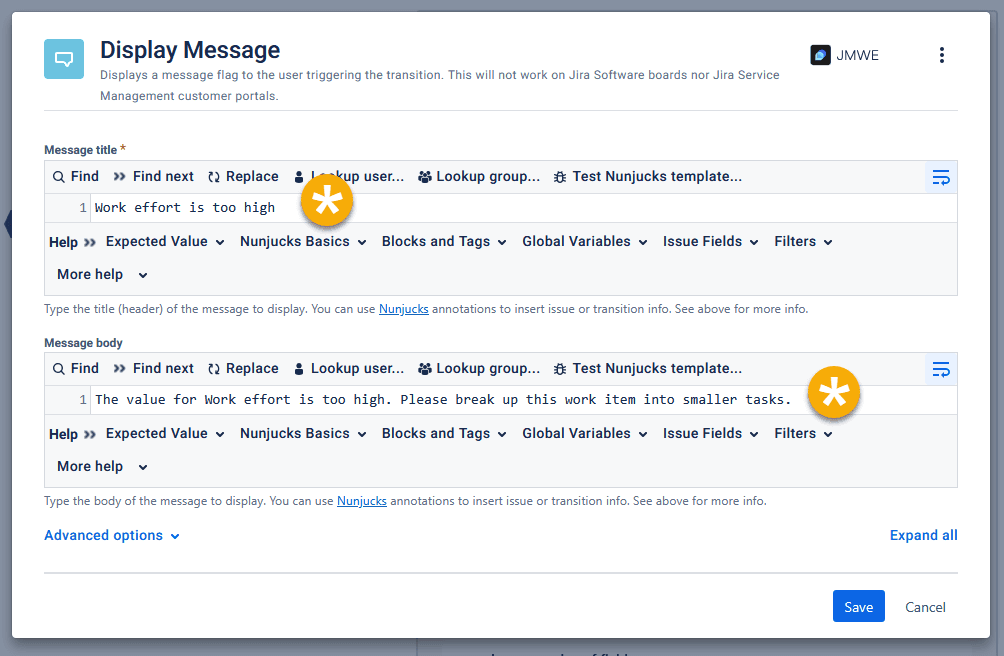Click Find in Message title toolbar

pyautogui.click(x=76, y=177)
